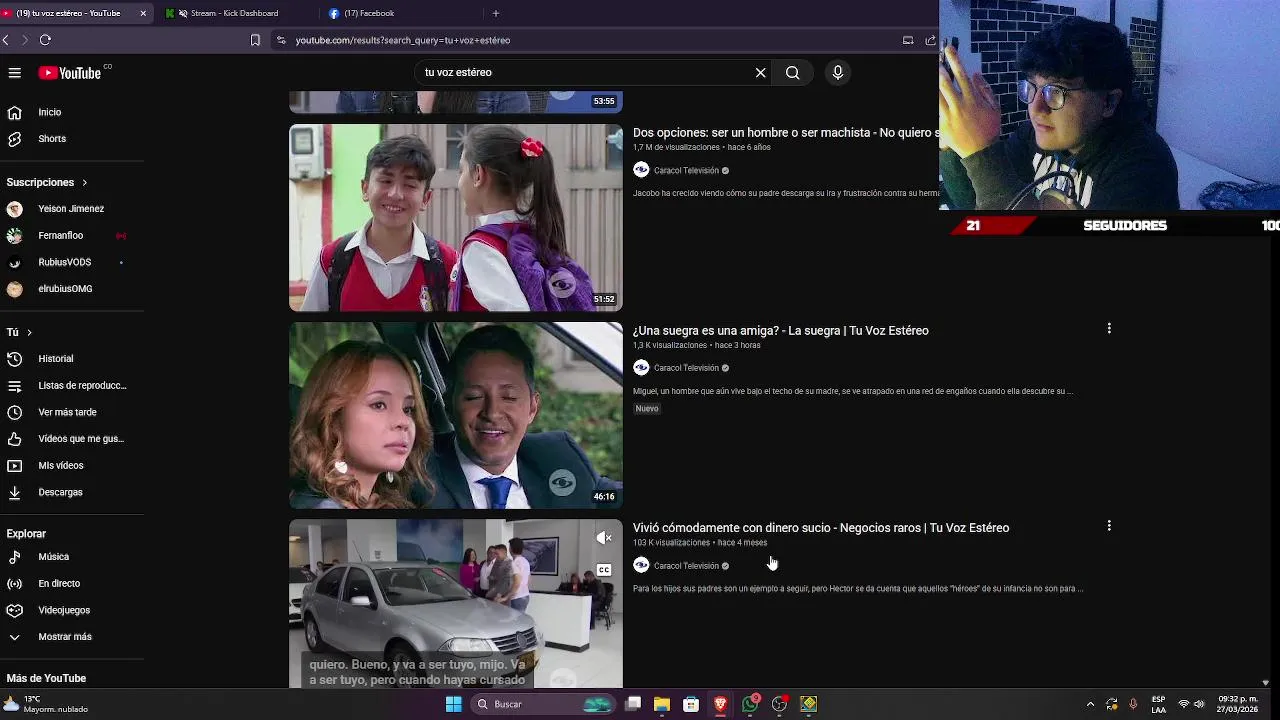Image resolution: width=1280 pixels, height=720 pixels.
Task: Click the Música note icon
Action: pos(15,557)
